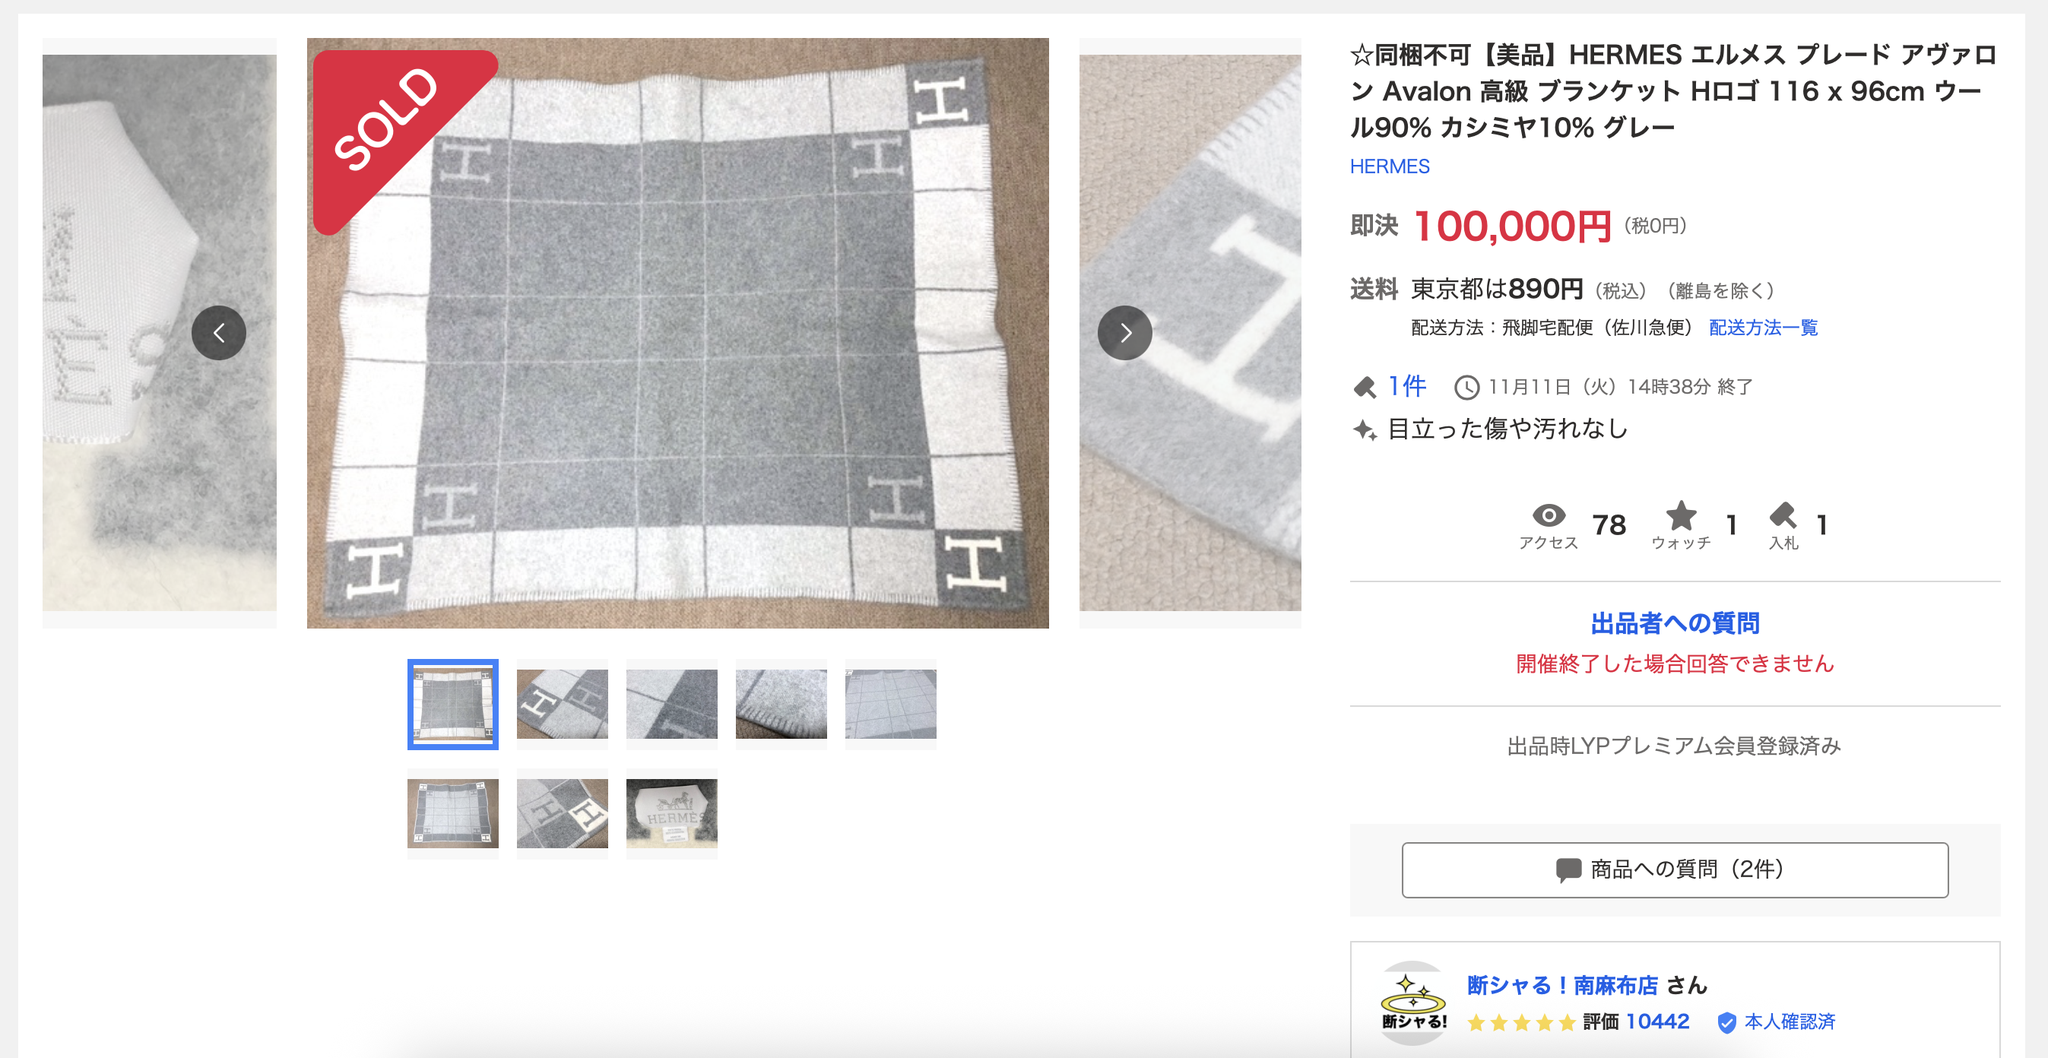The width and height of the screenshot is (2048, 1058).
Task: Click the clock icon by end time
Action: pyautogui.click(x=1466, y=387)
